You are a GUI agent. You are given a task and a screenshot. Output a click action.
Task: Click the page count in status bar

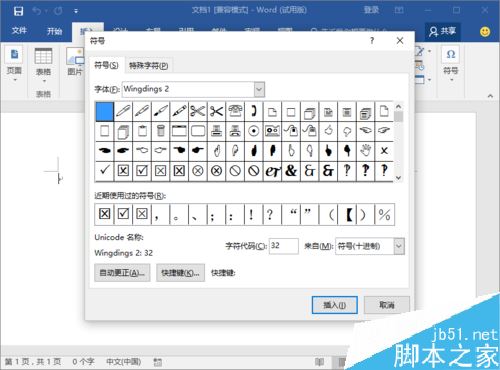click(33, 362)
